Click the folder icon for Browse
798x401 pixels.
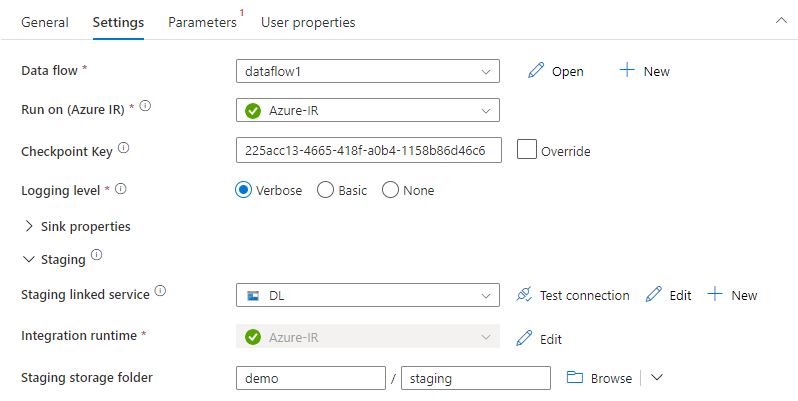tap(575, 377)
